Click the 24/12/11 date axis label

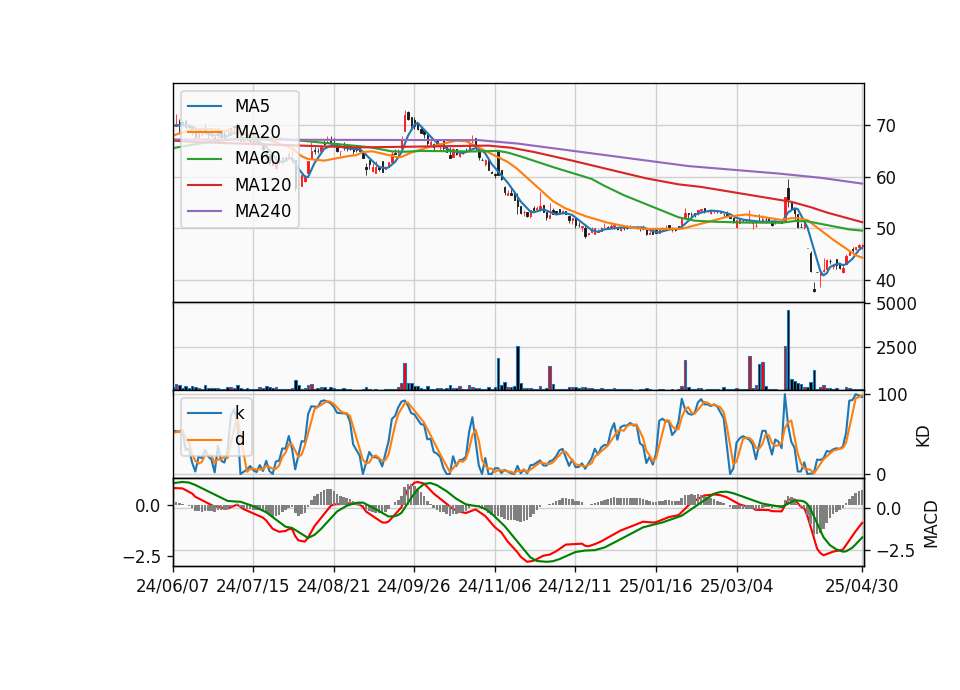click(575, 586)
